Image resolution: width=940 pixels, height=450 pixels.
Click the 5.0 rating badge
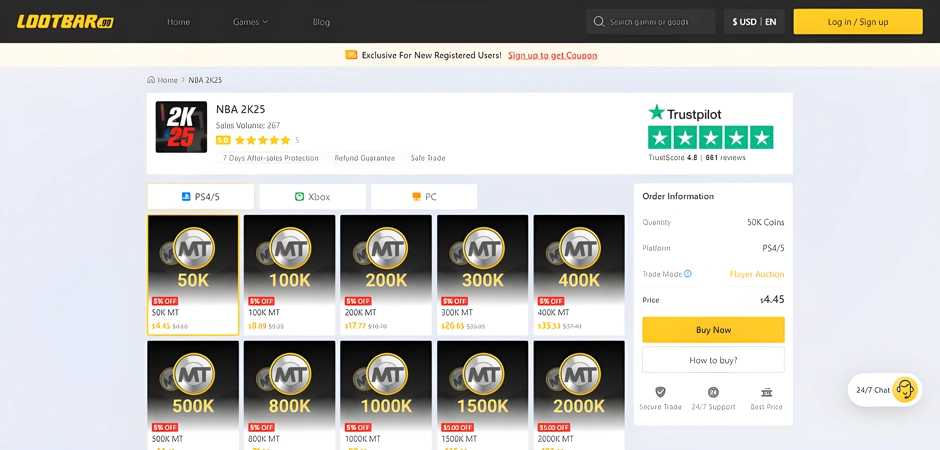pos(223,140)
